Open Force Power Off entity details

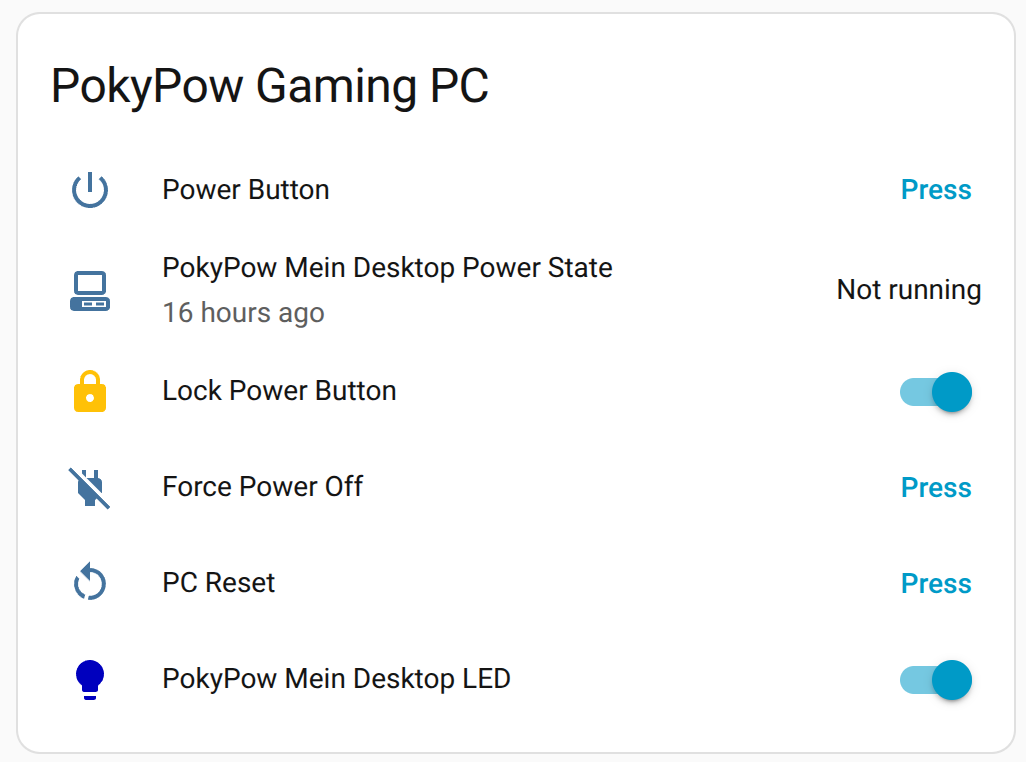point(262,487)
